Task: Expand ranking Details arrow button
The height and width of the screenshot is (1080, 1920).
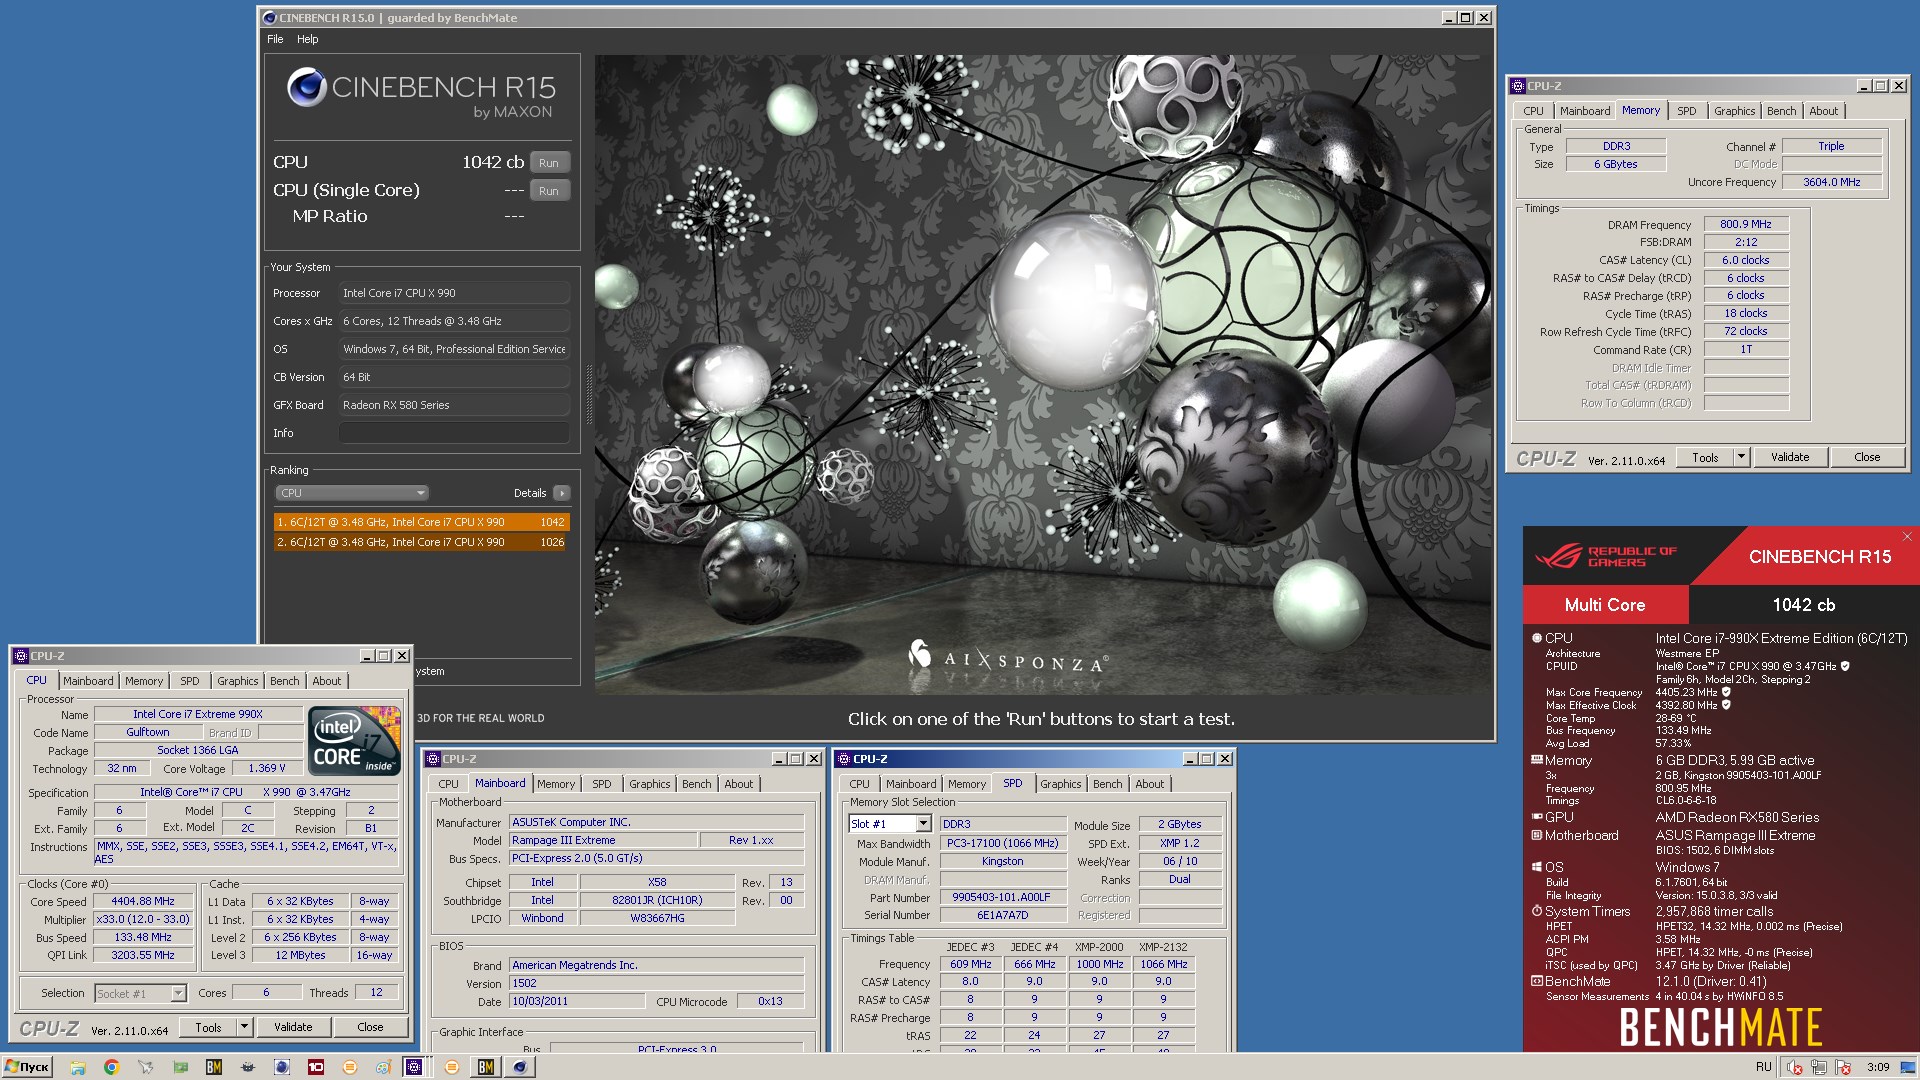Action: (562, 493)
